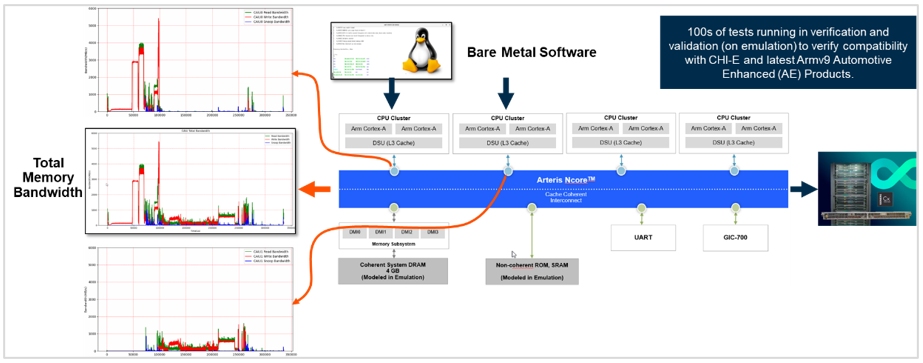The width and height of the screenshot is (923, 363).
Task: Click the dark arrow below the terminal window
Action: [x=391, y=94]
